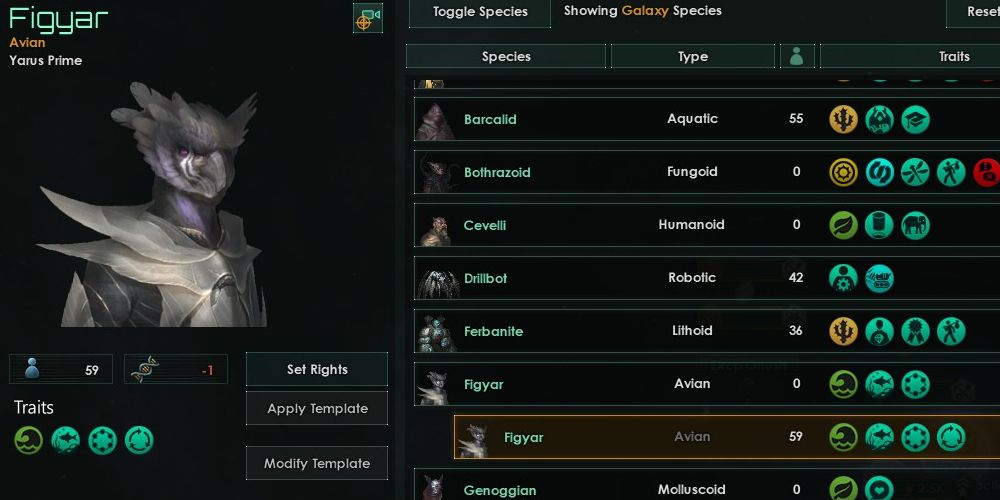The height and width of the screenshot is (500, 1000).
Task: Click Drillbot's gear worker trait icon
Action: pos(844,278)
